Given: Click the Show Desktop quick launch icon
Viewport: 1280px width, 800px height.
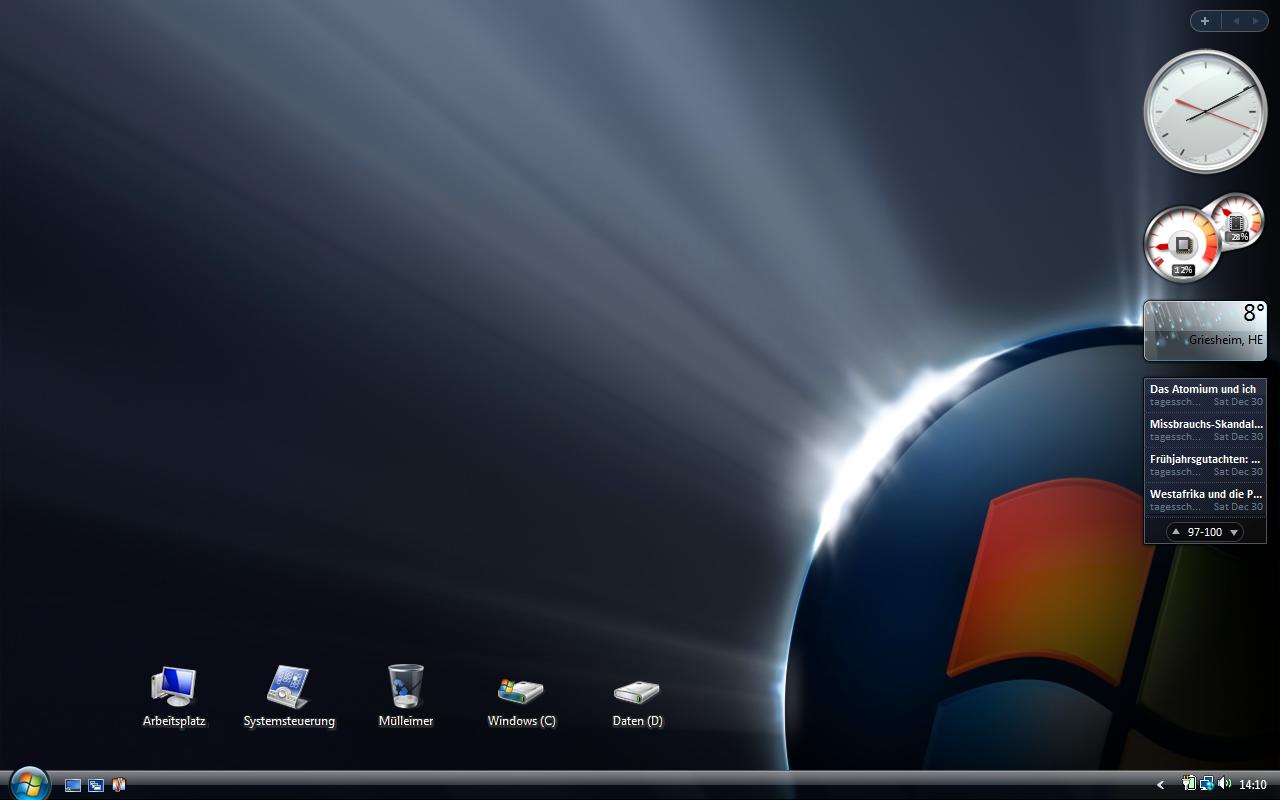Looking at the screenshot, I should tap(73, 785).
